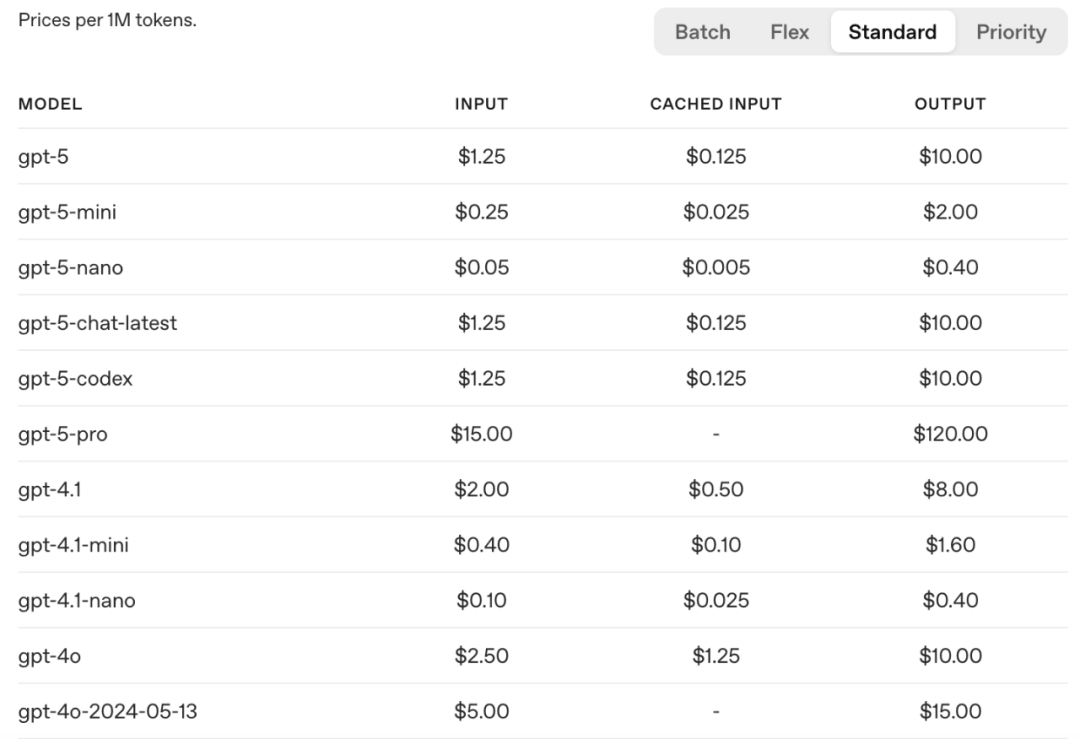Image resolution: width=1080 pixels, height=739 pixels.
Task: Click the $120.00 output price for gpt-5-pro
Action: coord(950,434)
